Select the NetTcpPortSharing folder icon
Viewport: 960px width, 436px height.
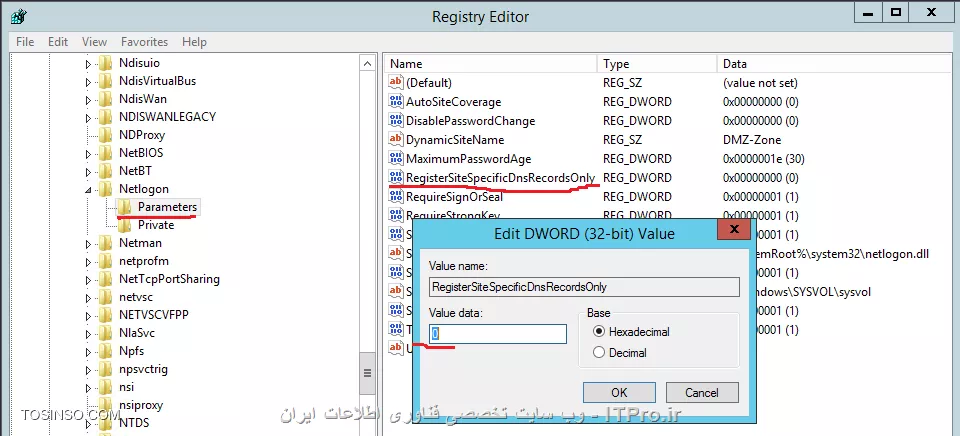(105, 279)
